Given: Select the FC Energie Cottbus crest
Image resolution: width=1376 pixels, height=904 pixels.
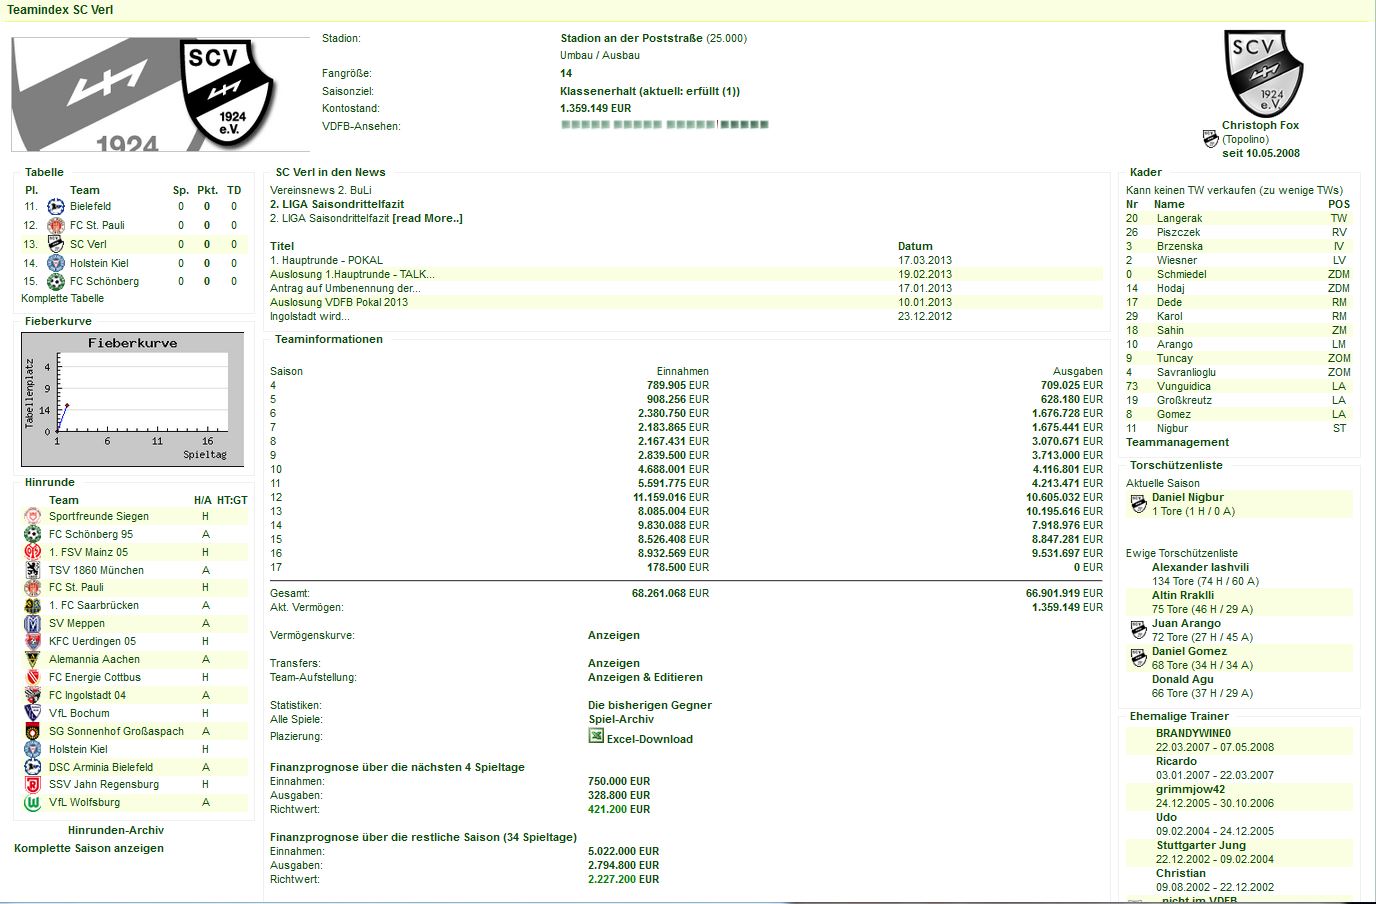Looking at the screenshot, I should point(32,678).
